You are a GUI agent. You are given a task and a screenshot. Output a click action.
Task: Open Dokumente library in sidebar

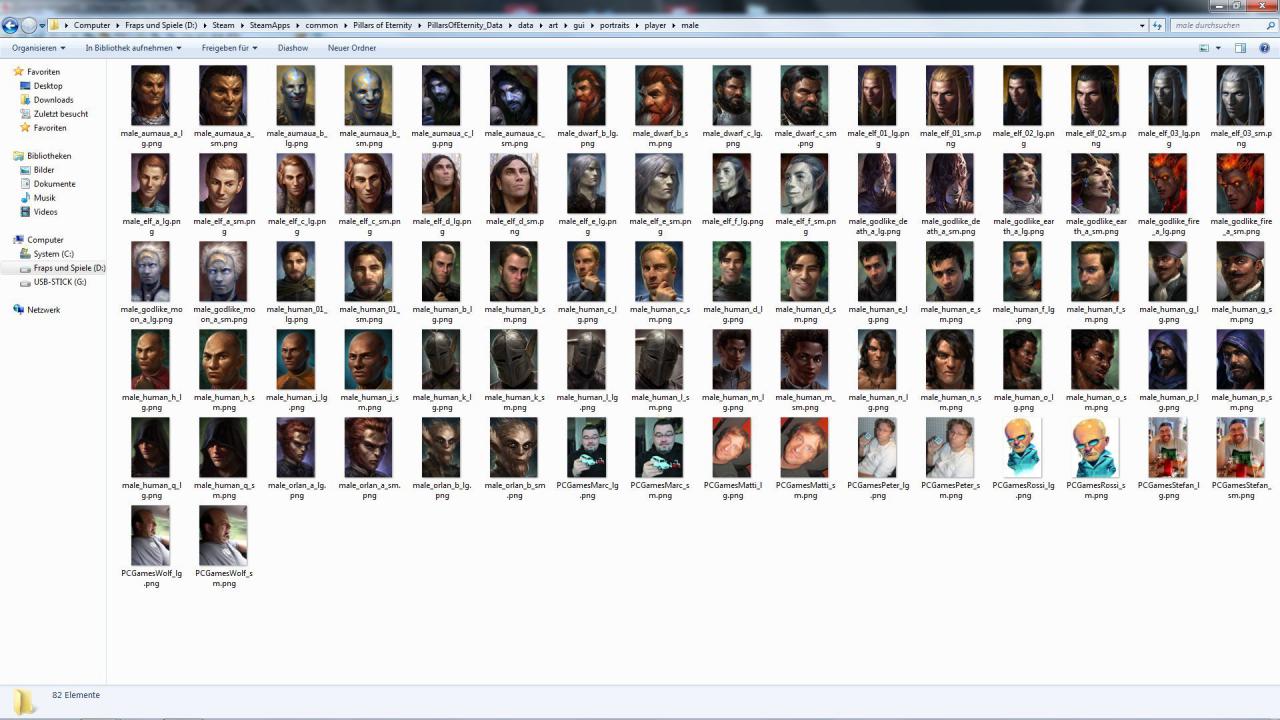pyautogui.click(x=54, y=184)
